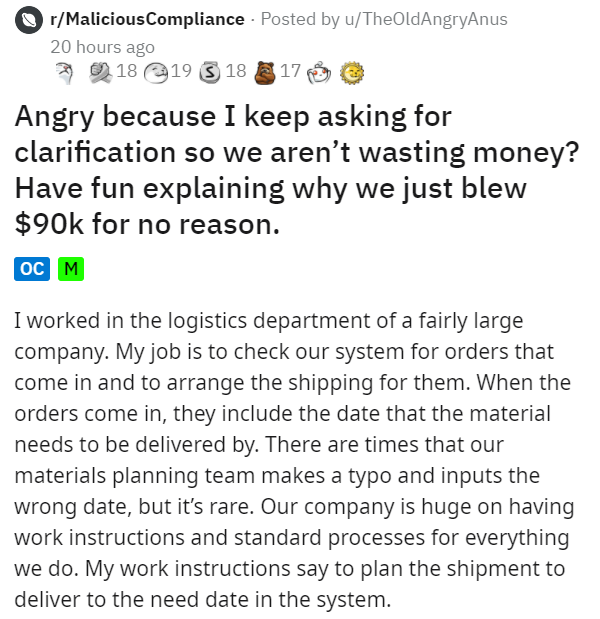
Task: Click the MaliciousCompliance subreddit avatar icon
Action: click(30, 18)
